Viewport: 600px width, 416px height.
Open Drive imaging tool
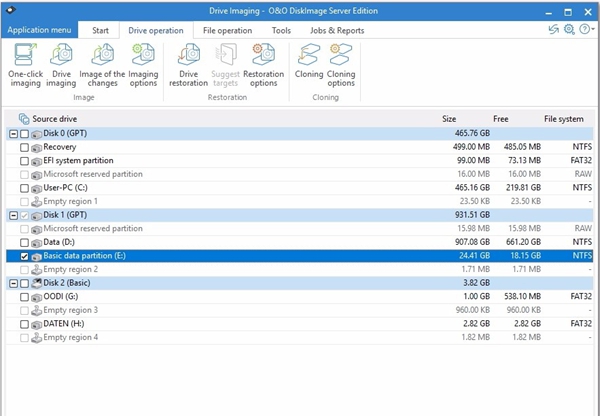coord(61,65)
